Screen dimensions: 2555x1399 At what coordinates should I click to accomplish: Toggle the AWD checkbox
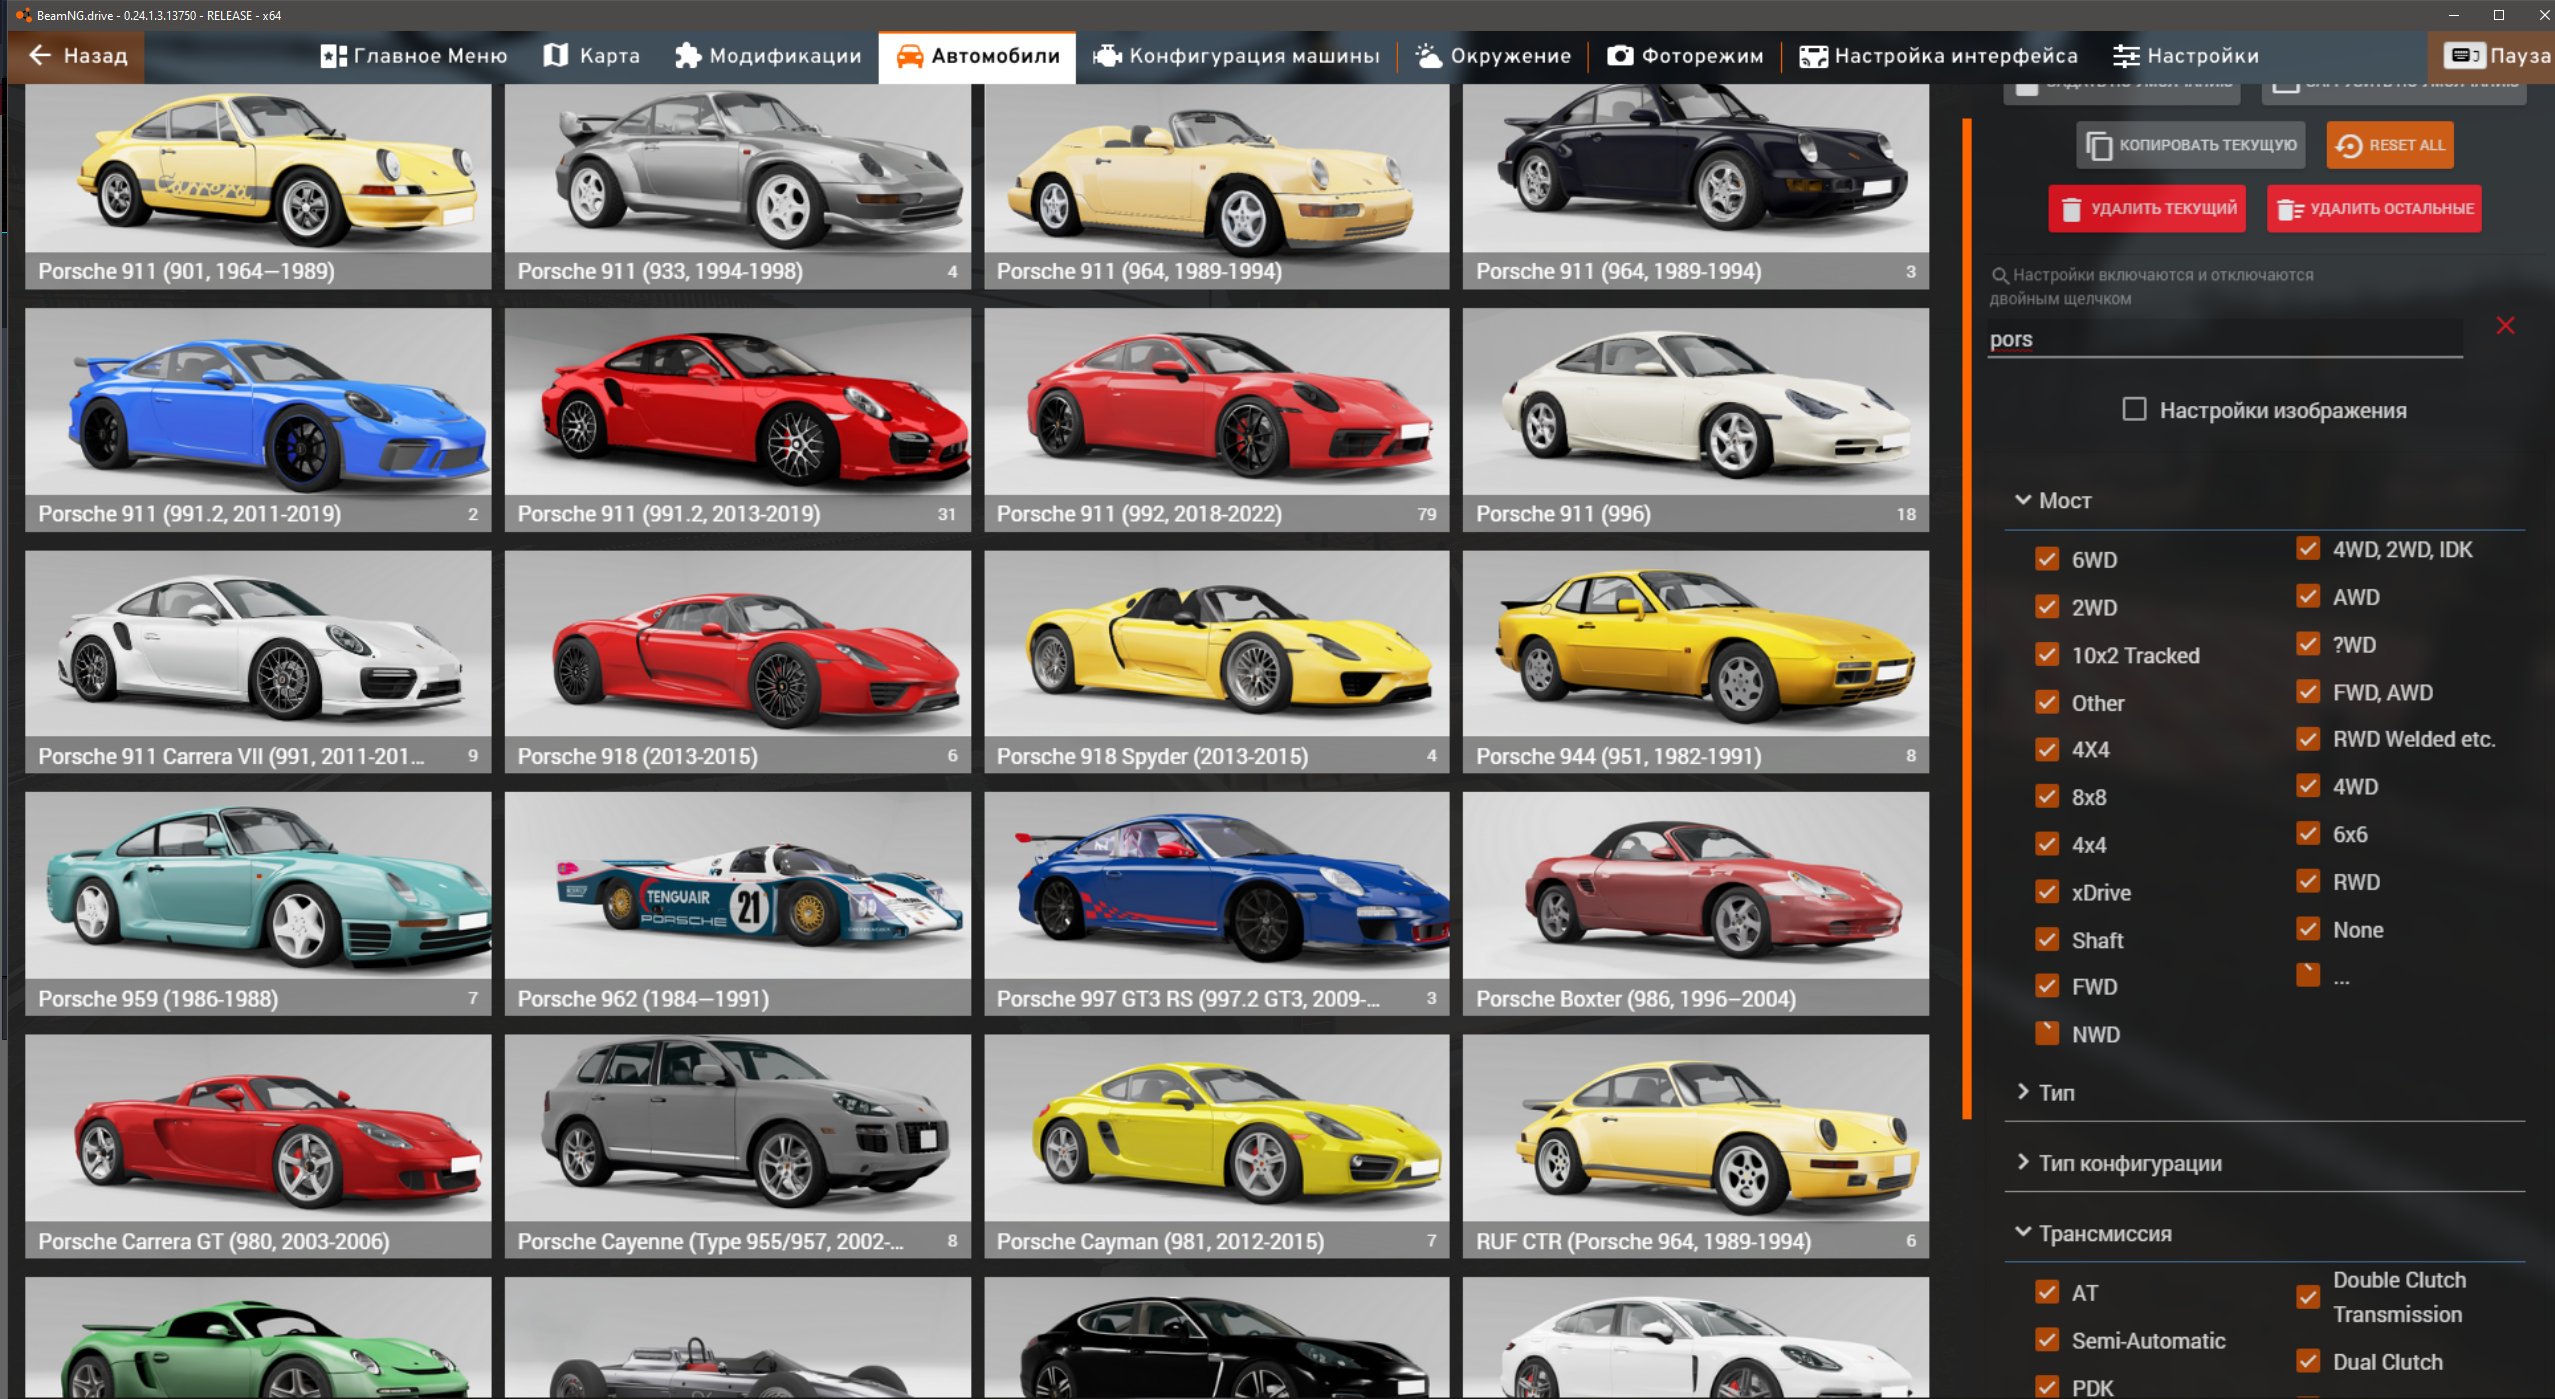click(2308, 597)
